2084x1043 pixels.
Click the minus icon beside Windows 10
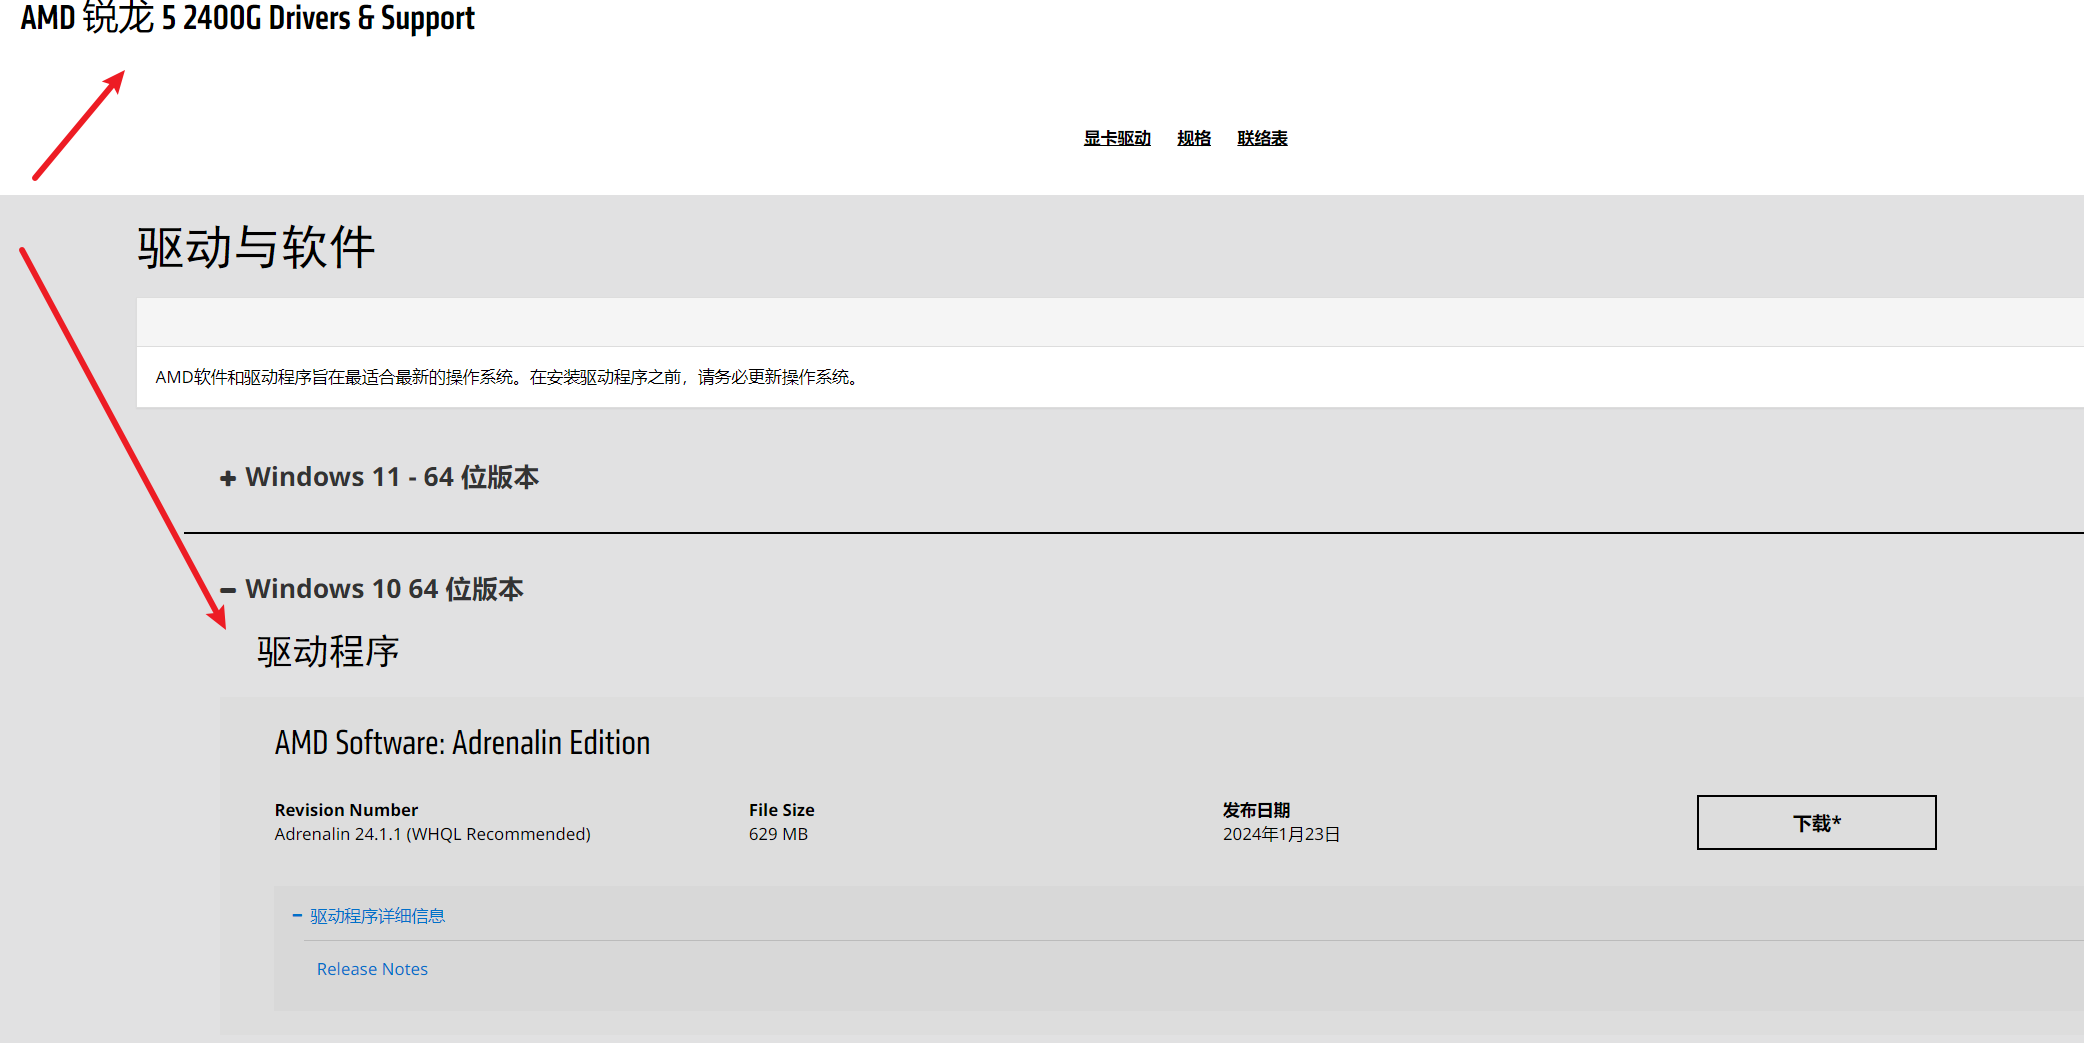228,590
